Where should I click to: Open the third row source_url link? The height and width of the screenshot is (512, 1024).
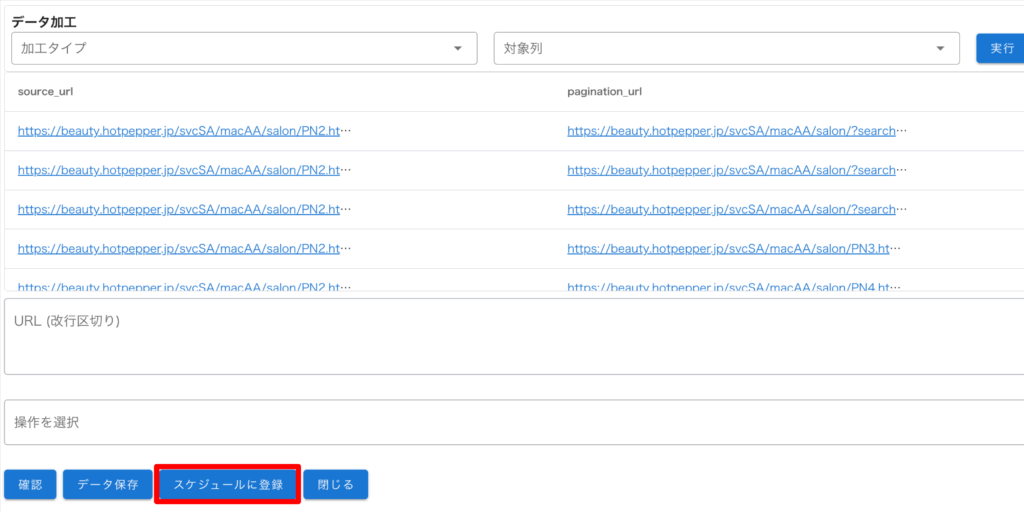[184, 209]
